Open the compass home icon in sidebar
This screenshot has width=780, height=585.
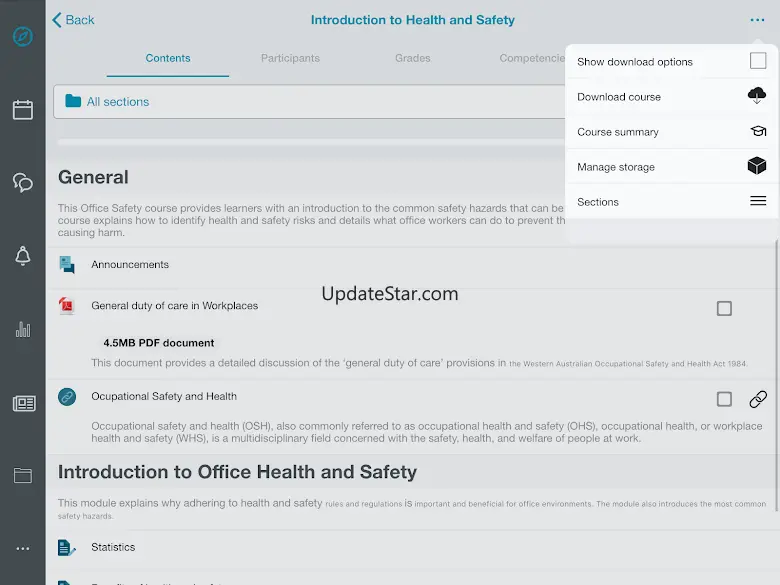[22, 37]
